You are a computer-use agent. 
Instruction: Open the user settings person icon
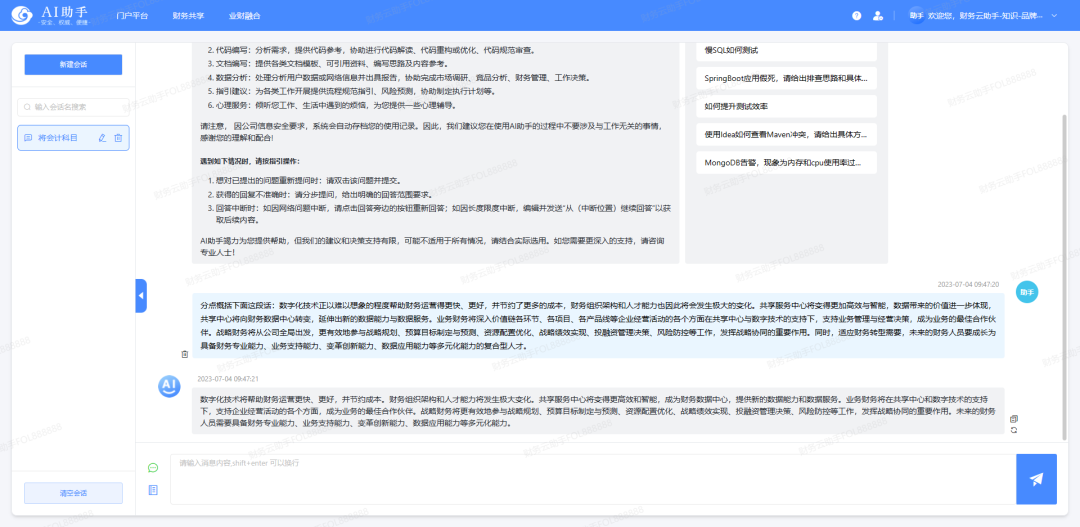point(877,15)
